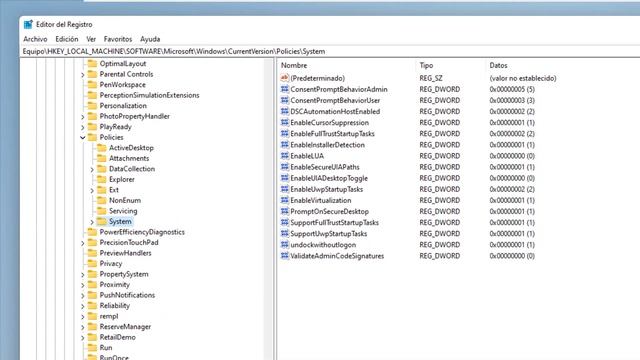Click the EnableLUA DWORD icon
This screenshot has width=640, height=360.
(x=284, y=156)
